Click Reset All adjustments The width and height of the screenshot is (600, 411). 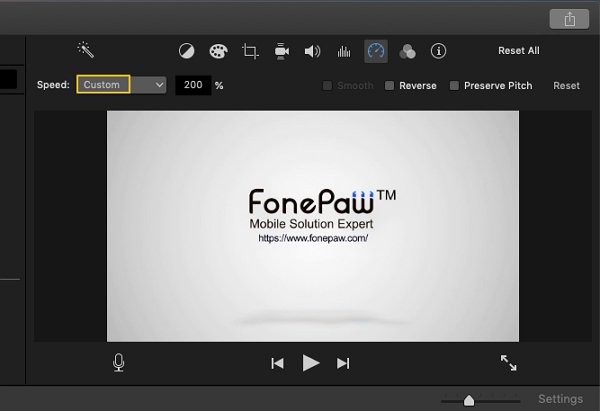518,51
